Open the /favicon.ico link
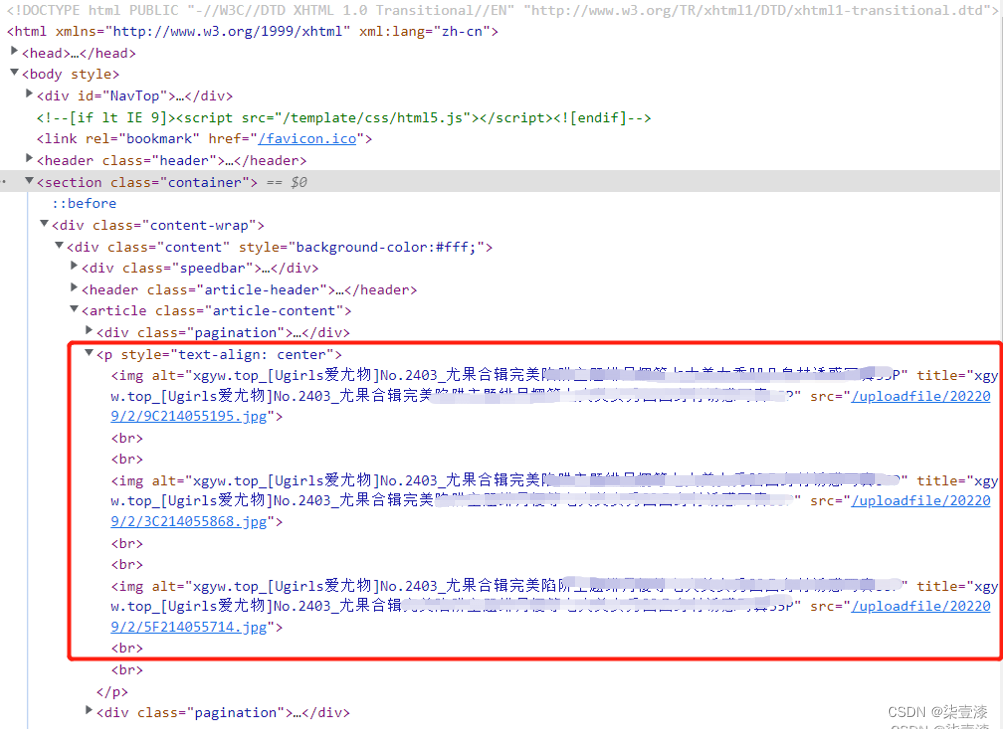 tap(307, 139)
